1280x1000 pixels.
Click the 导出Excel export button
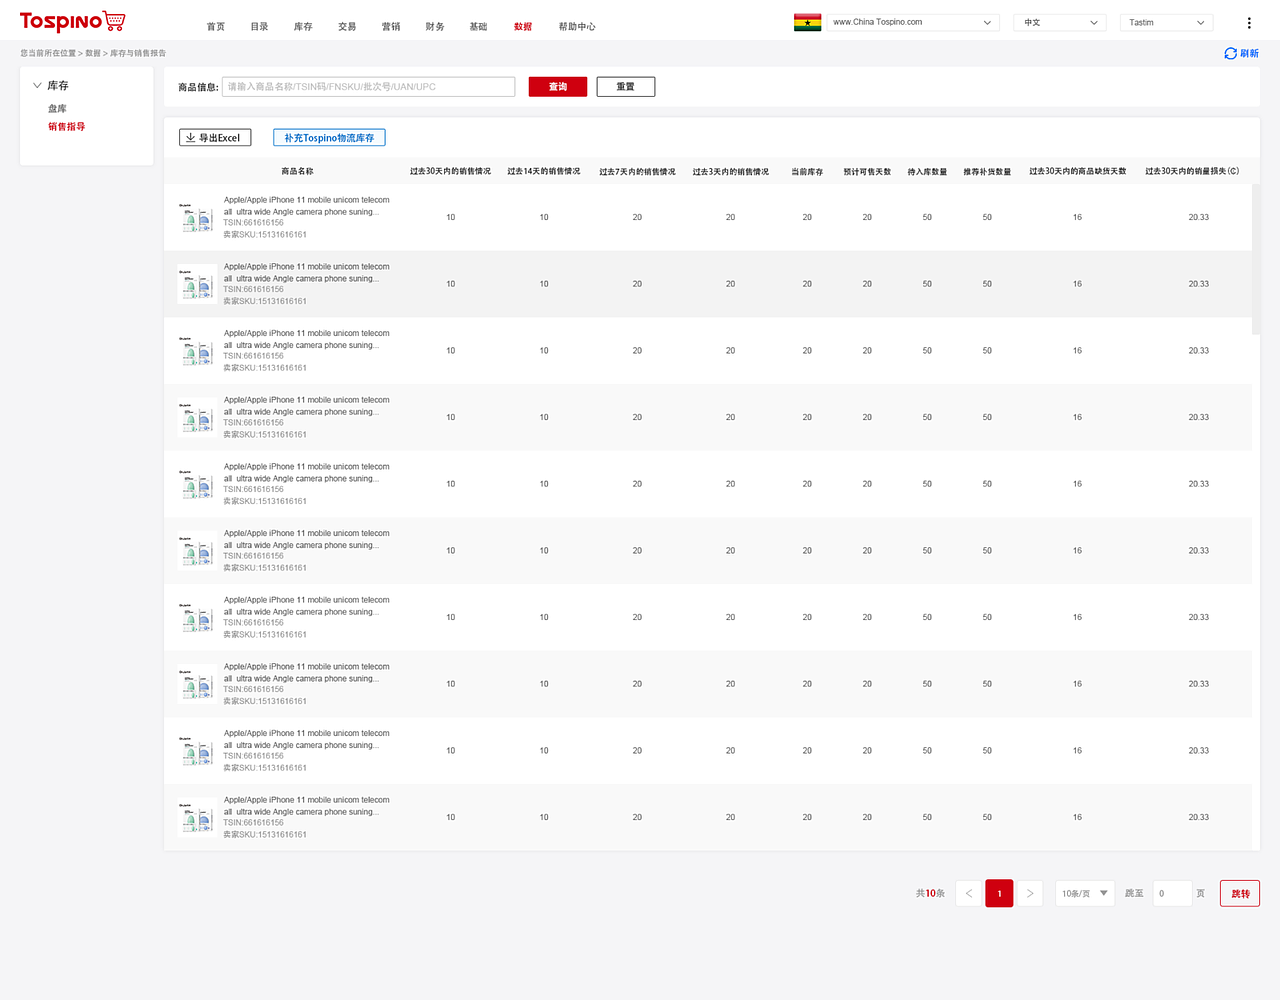215,138
